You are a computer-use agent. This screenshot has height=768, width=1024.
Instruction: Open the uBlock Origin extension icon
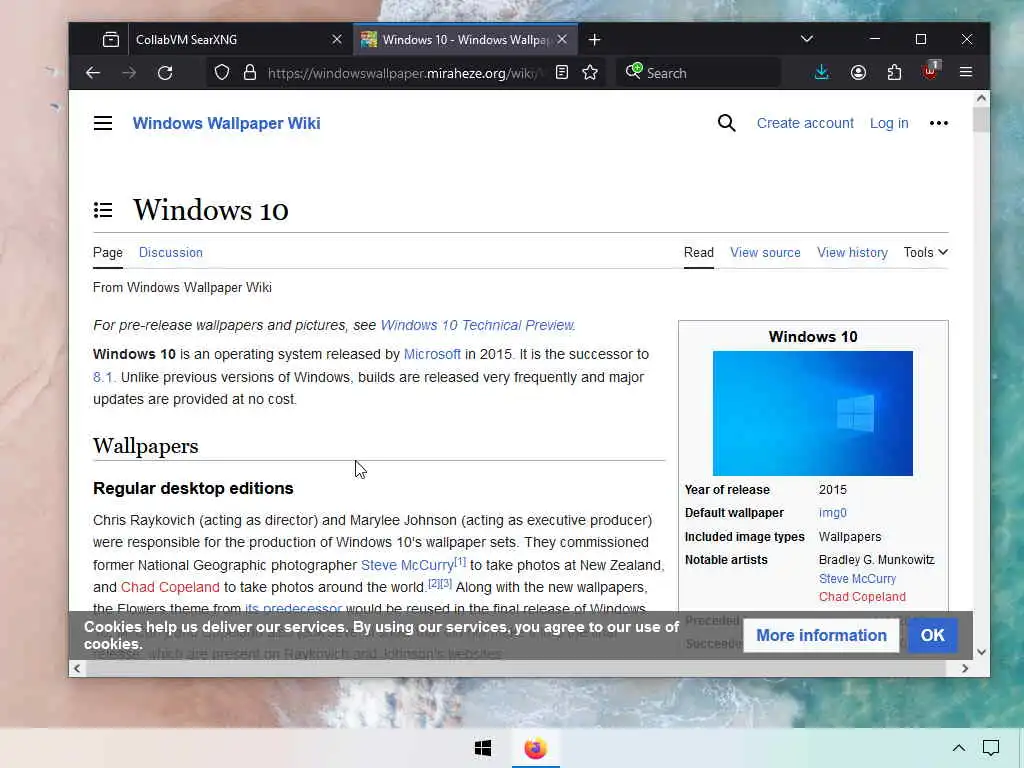[x=931, y=71]
